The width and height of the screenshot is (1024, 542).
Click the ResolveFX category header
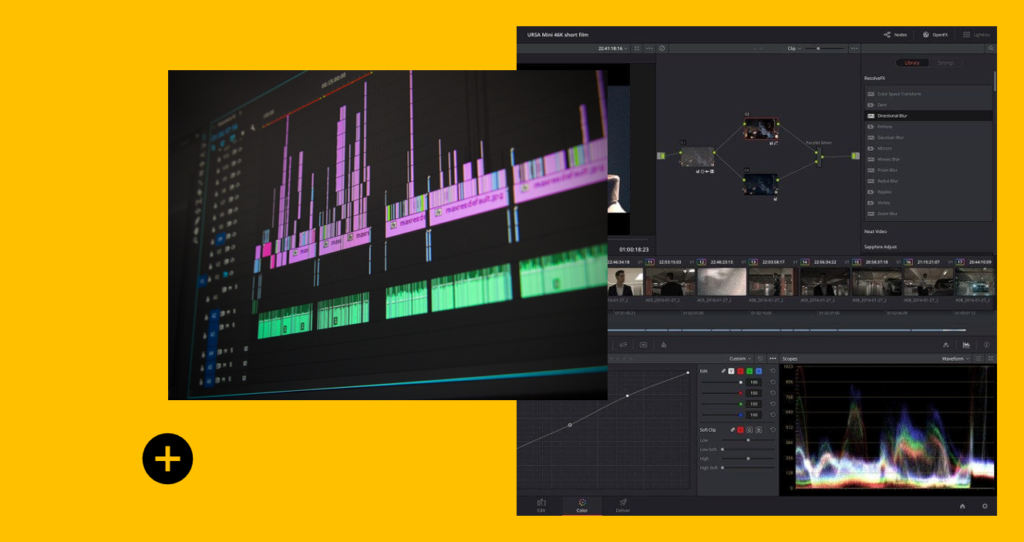874,78
